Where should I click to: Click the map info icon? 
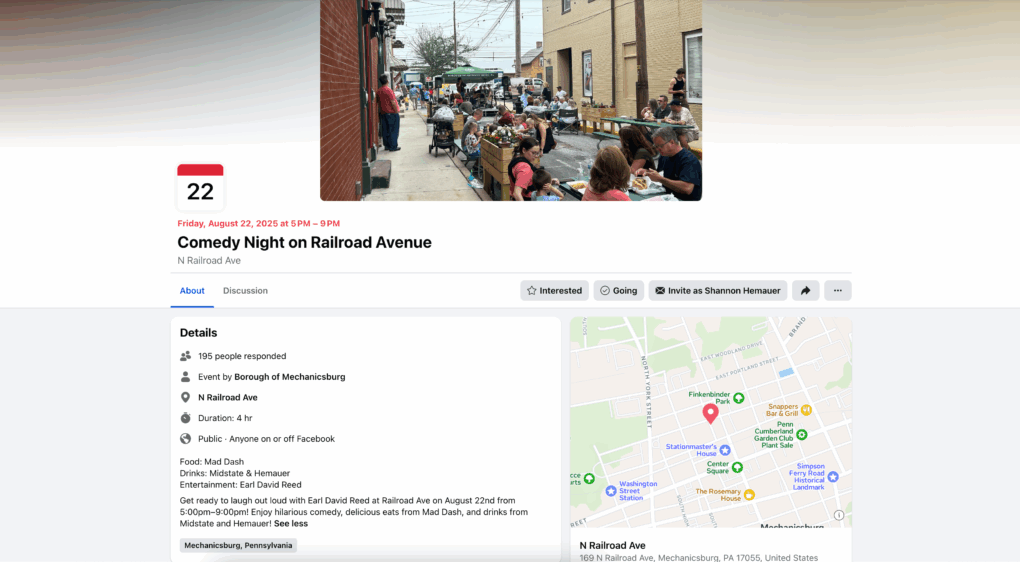[839, 515]
